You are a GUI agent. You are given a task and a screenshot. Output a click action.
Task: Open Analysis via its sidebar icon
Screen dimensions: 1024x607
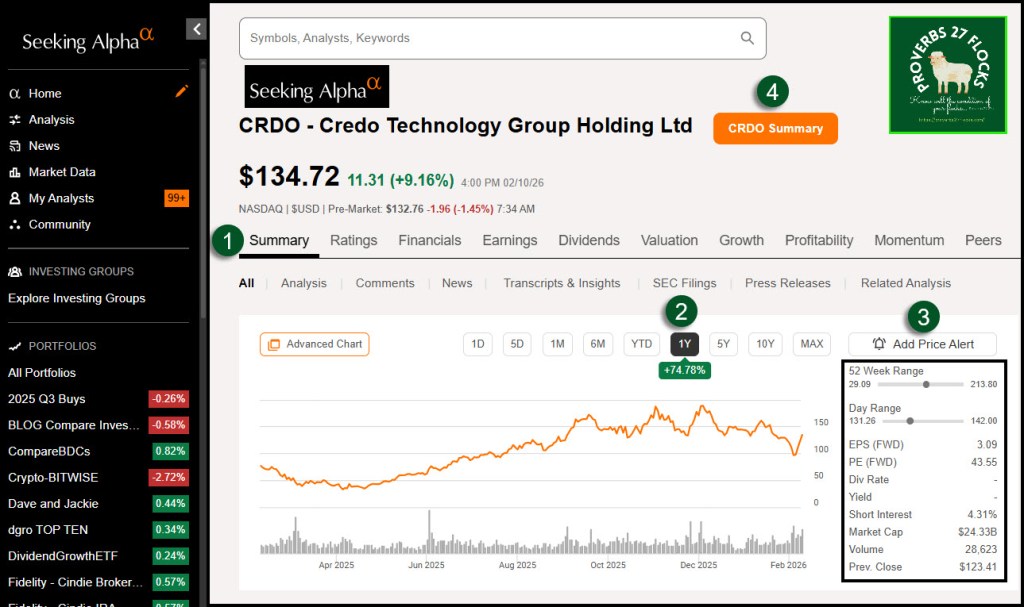[15, 120]
